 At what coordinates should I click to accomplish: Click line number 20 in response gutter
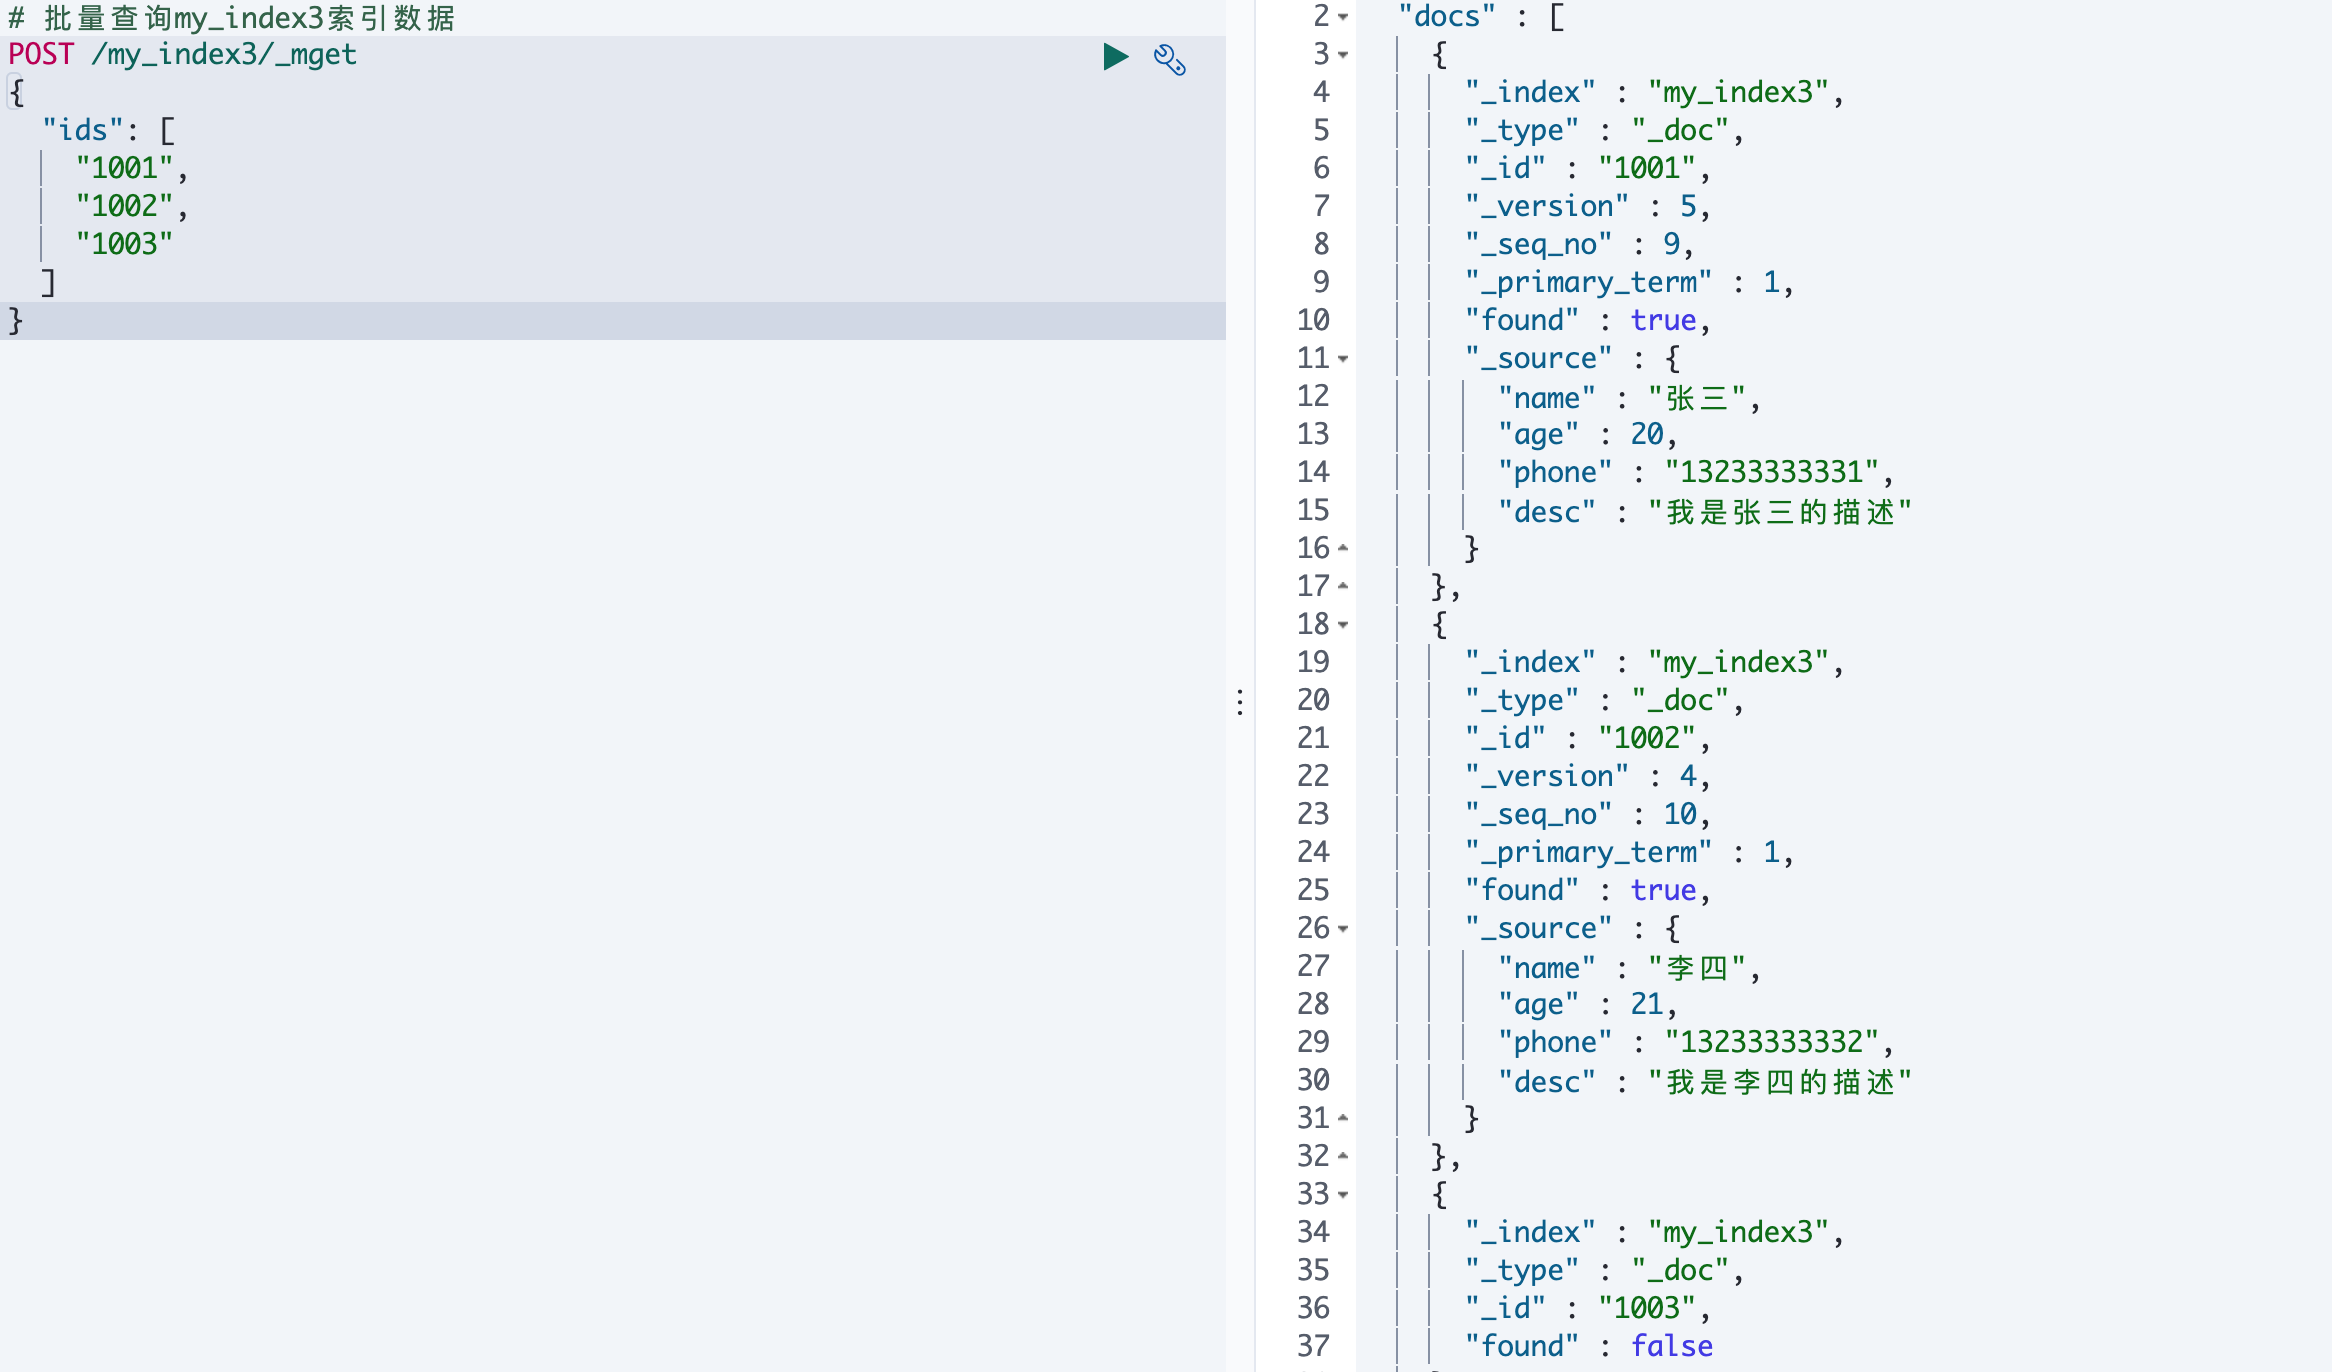click(x=1313, y=701)
